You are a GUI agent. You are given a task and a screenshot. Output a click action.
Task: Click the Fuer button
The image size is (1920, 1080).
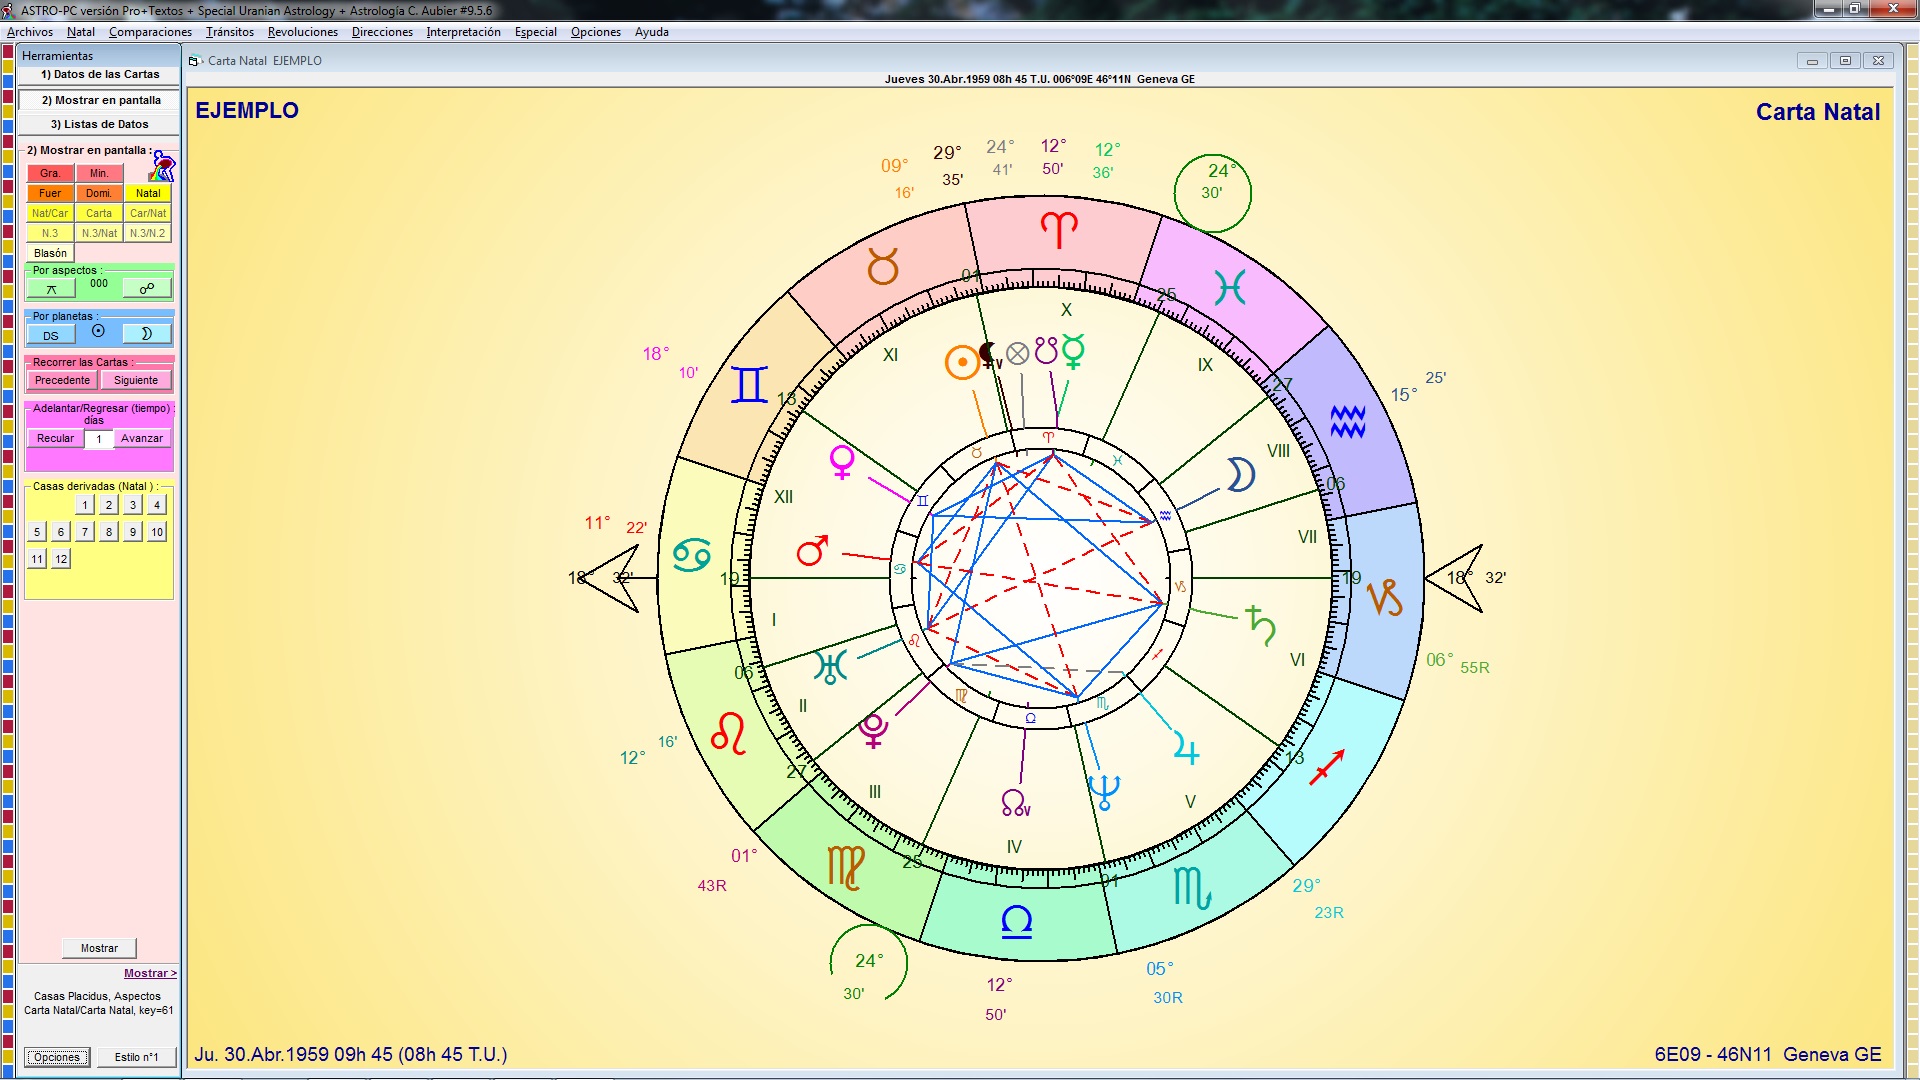[x=50, y=193]
